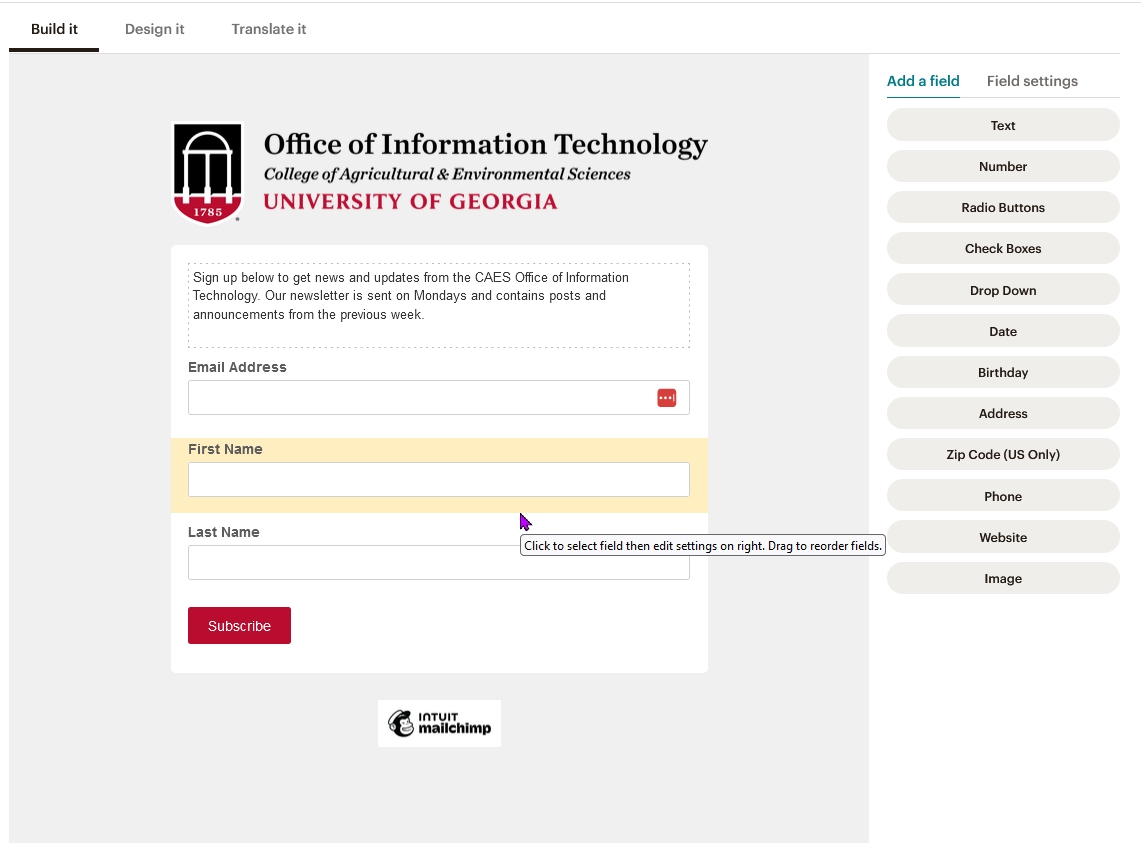
Task: Add a Radio Buttons field
Action: pos(1003,207)
